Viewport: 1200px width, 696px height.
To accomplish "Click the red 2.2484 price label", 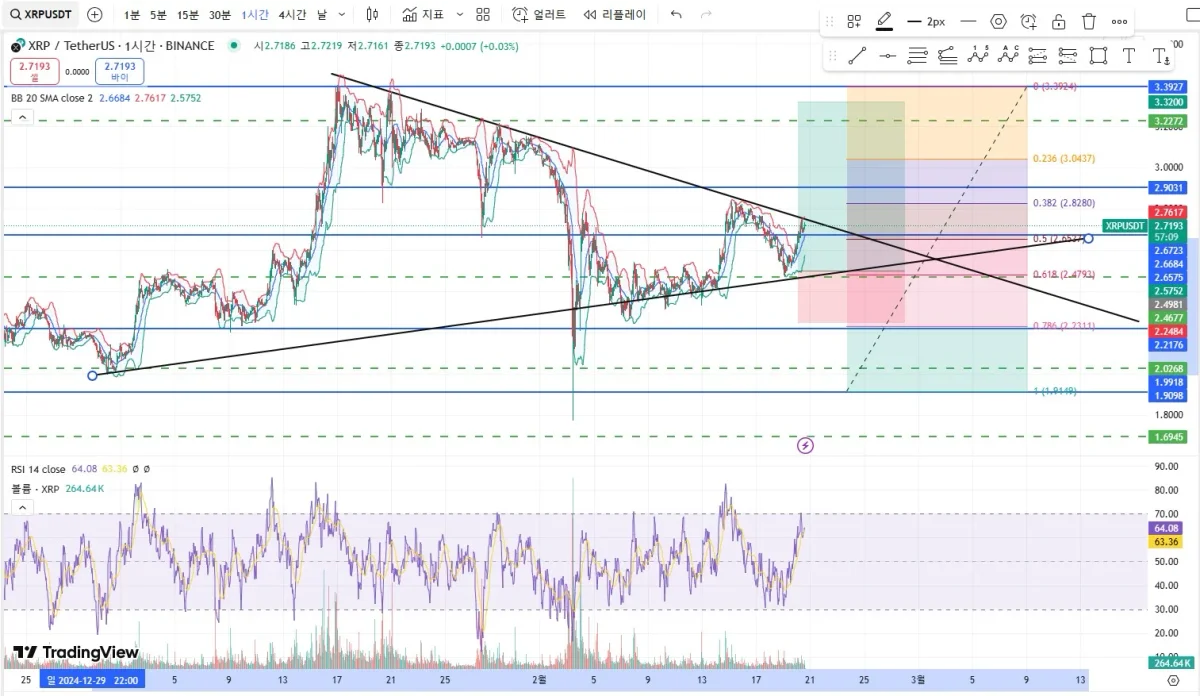I will 1170,331.
